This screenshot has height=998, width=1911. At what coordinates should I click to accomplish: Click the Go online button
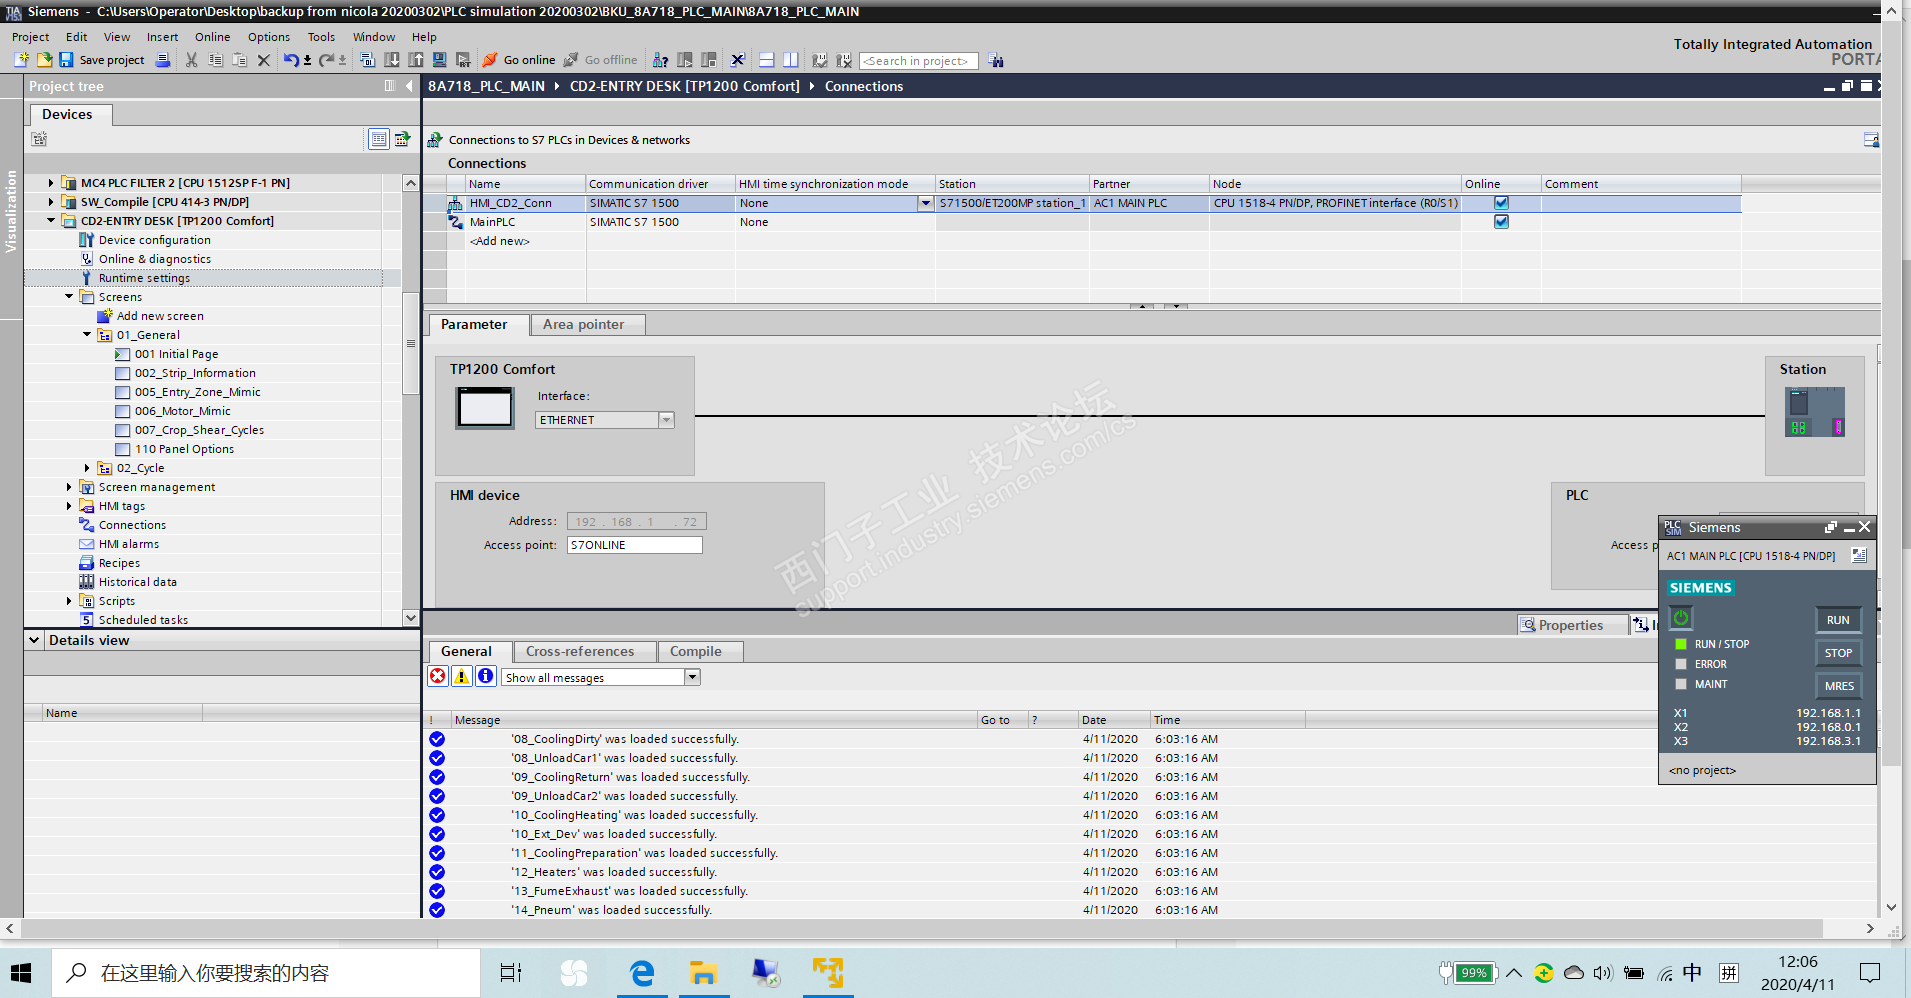(x=519, y=60)
